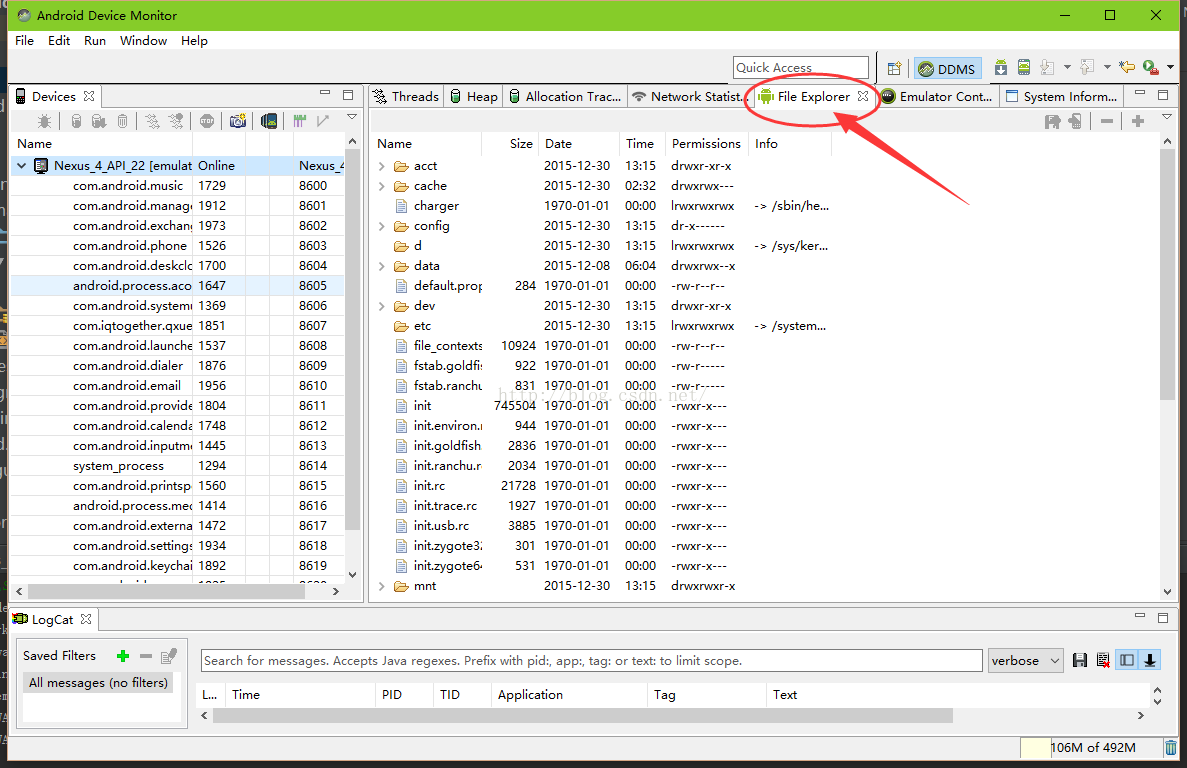Expand the dev folder
The width and height of the screenshot is (1187, 768).
[382, 306]
